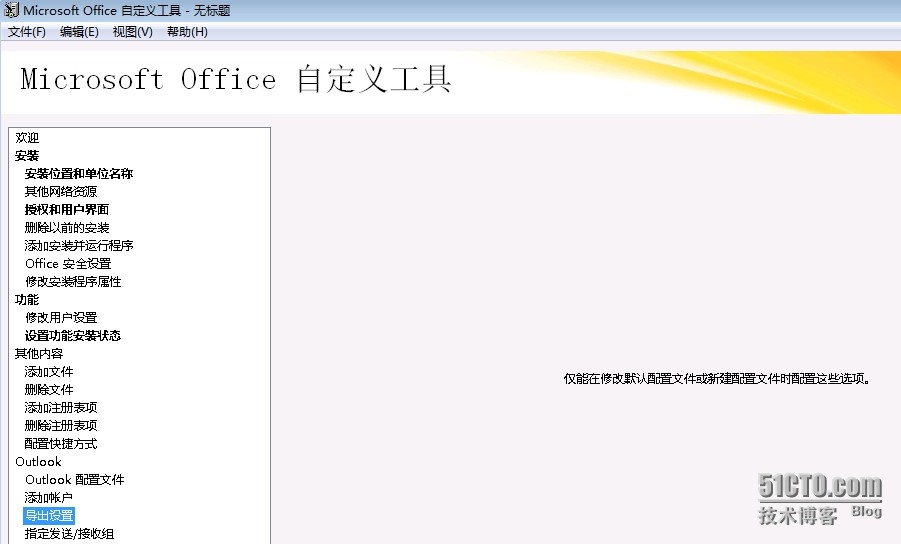Open 修改安装程序属性 page
The image size is (901, 544).
coord(73,281)
